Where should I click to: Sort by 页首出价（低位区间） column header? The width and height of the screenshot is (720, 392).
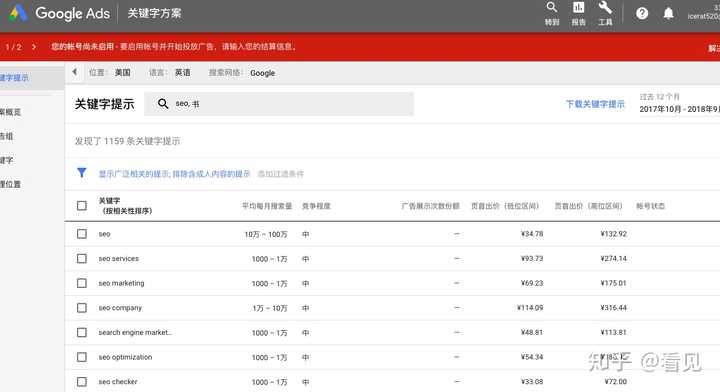[x=505, y=206]
